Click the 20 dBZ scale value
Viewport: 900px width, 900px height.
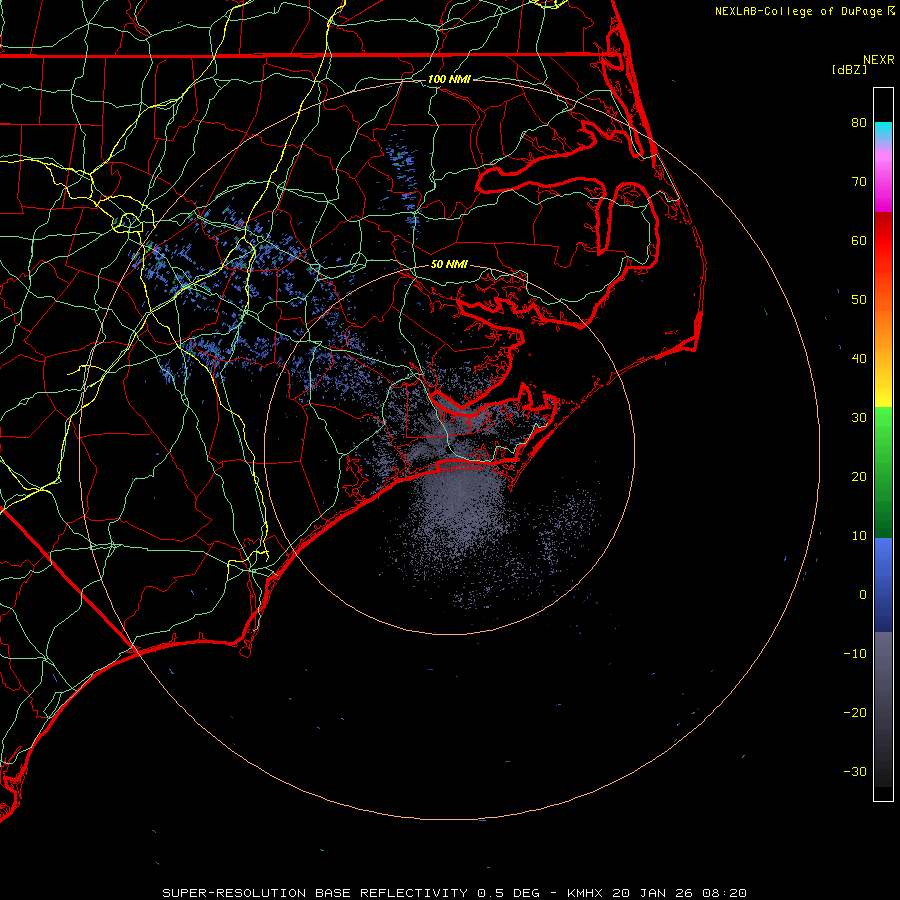859,476
